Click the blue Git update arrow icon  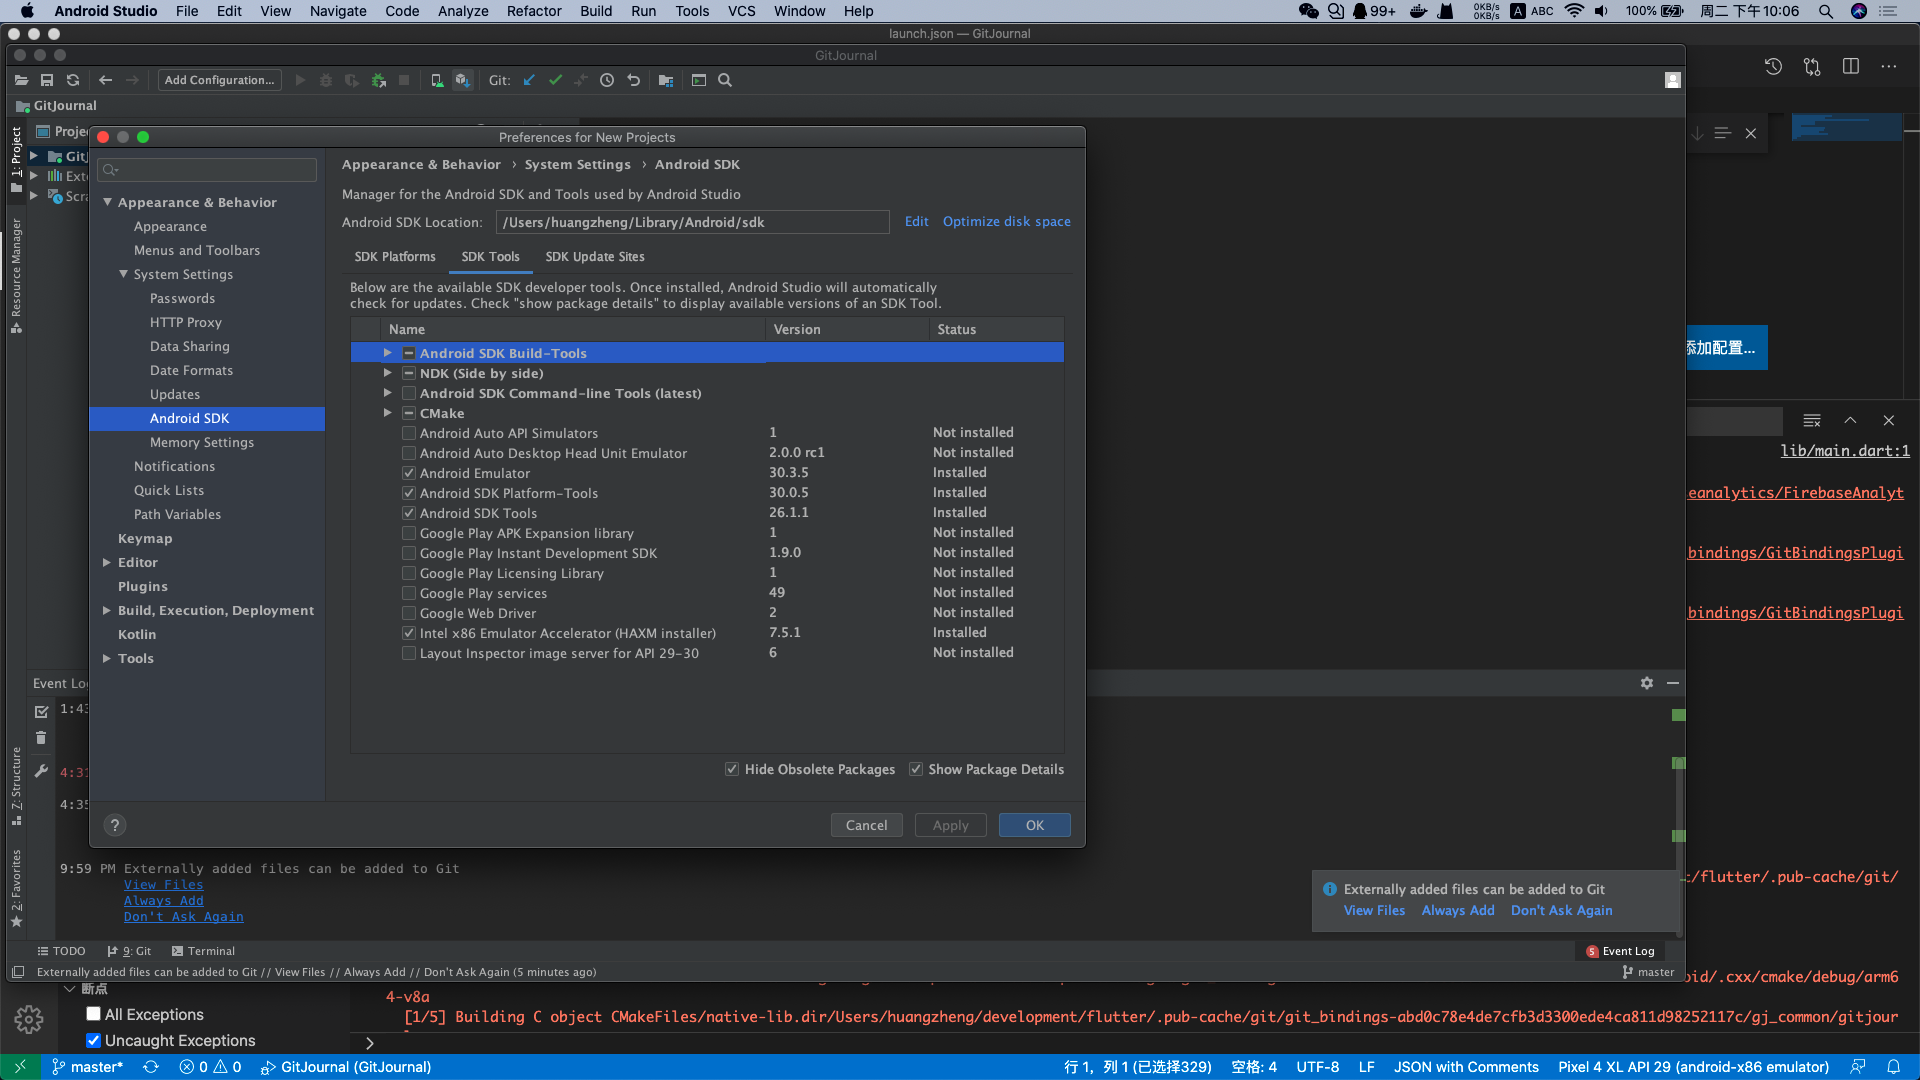[x=529, y=80]
